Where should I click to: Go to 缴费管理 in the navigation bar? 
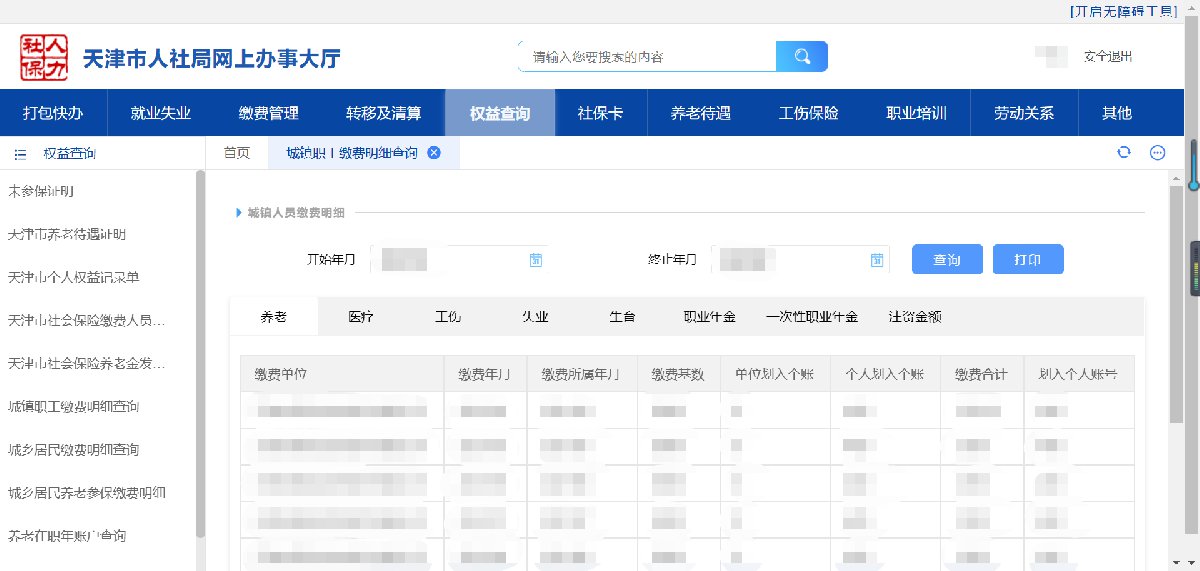[x=268, y=113]
